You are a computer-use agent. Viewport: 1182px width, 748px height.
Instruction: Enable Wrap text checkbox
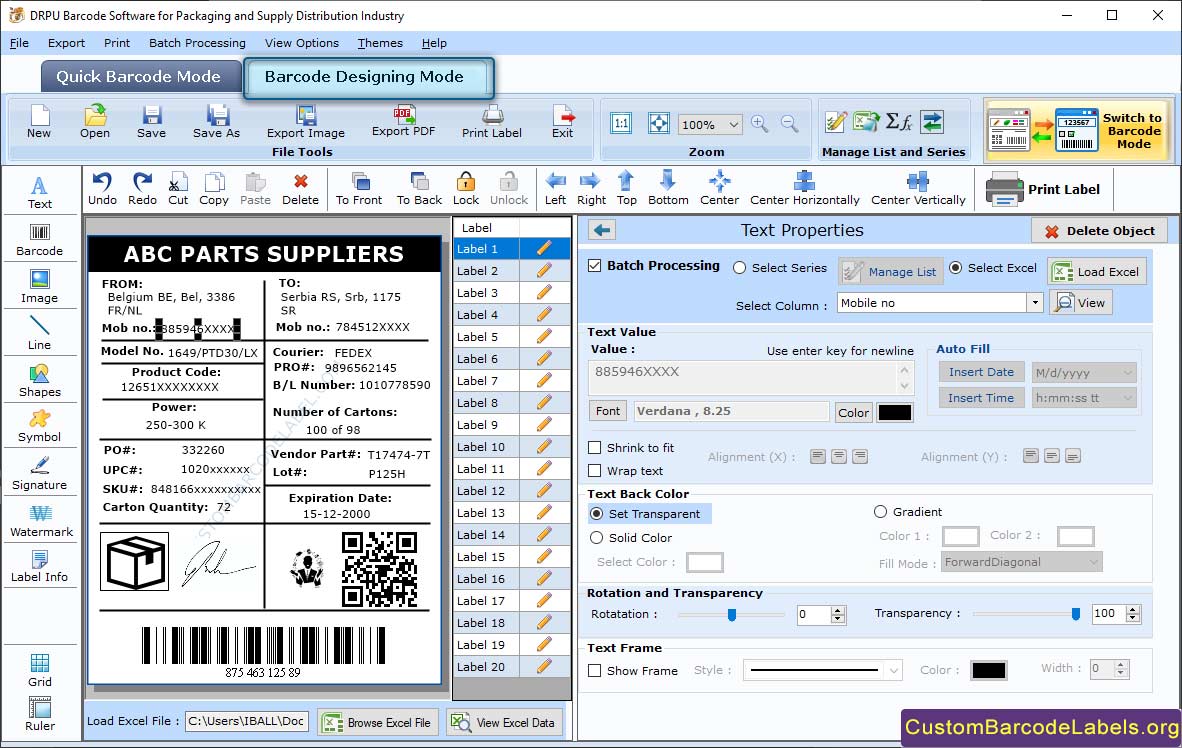[595, 471]
